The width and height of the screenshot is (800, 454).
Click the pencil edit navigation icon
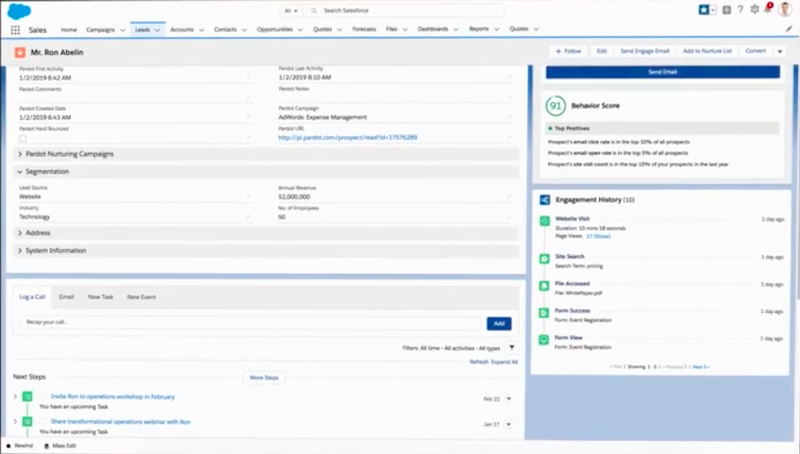(789, 29)
